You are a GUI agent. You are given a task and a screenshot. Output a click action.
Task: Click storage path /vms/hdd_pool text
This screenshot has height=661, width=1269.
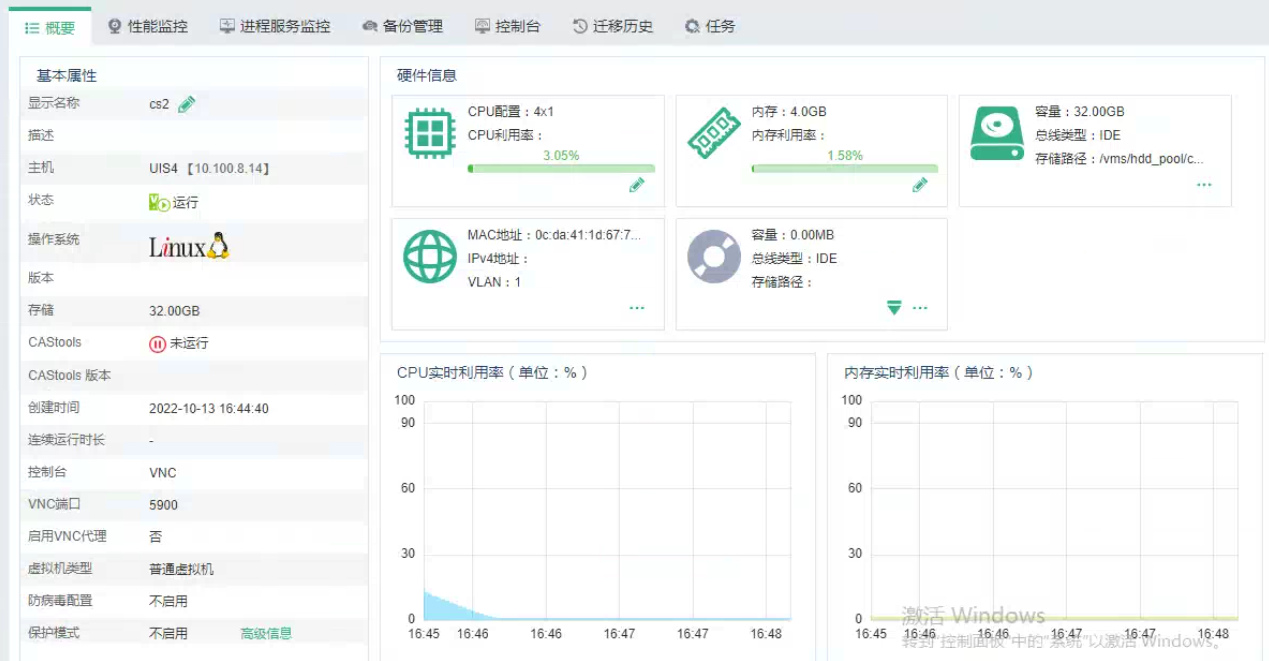pos(1119,158)
